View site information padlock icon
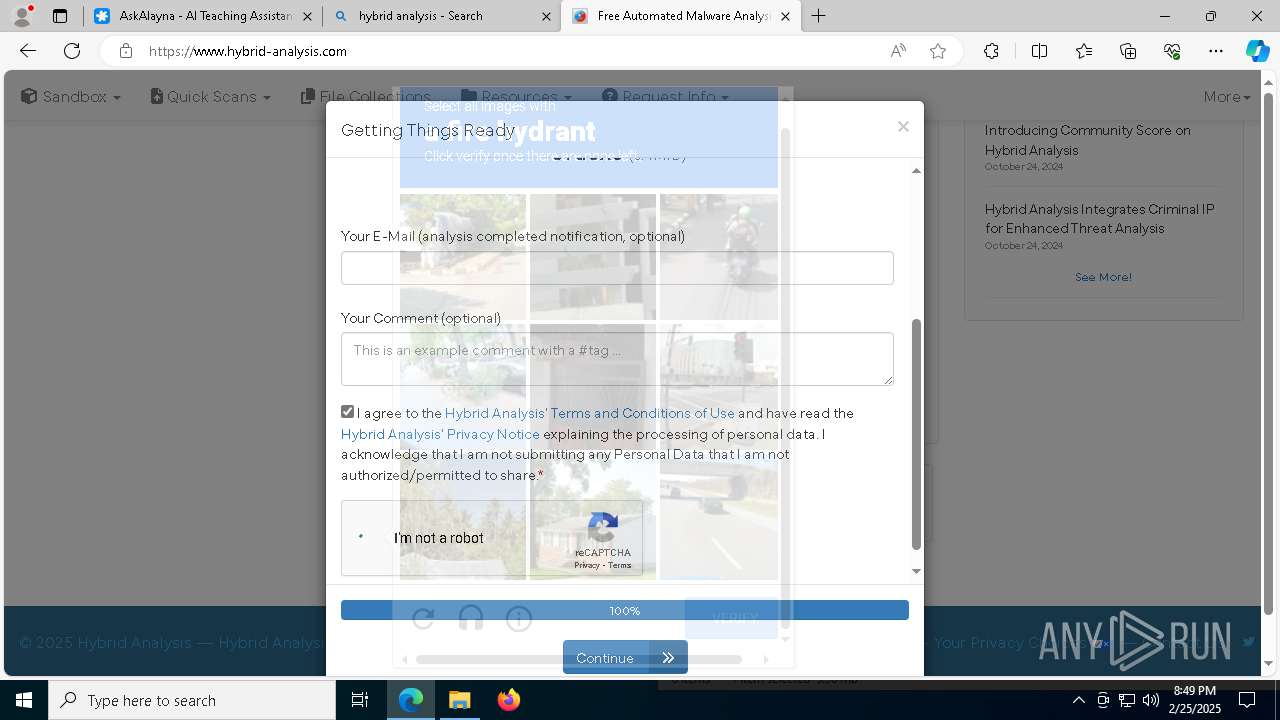1280x720 pixels. click(x=125, y=51)
